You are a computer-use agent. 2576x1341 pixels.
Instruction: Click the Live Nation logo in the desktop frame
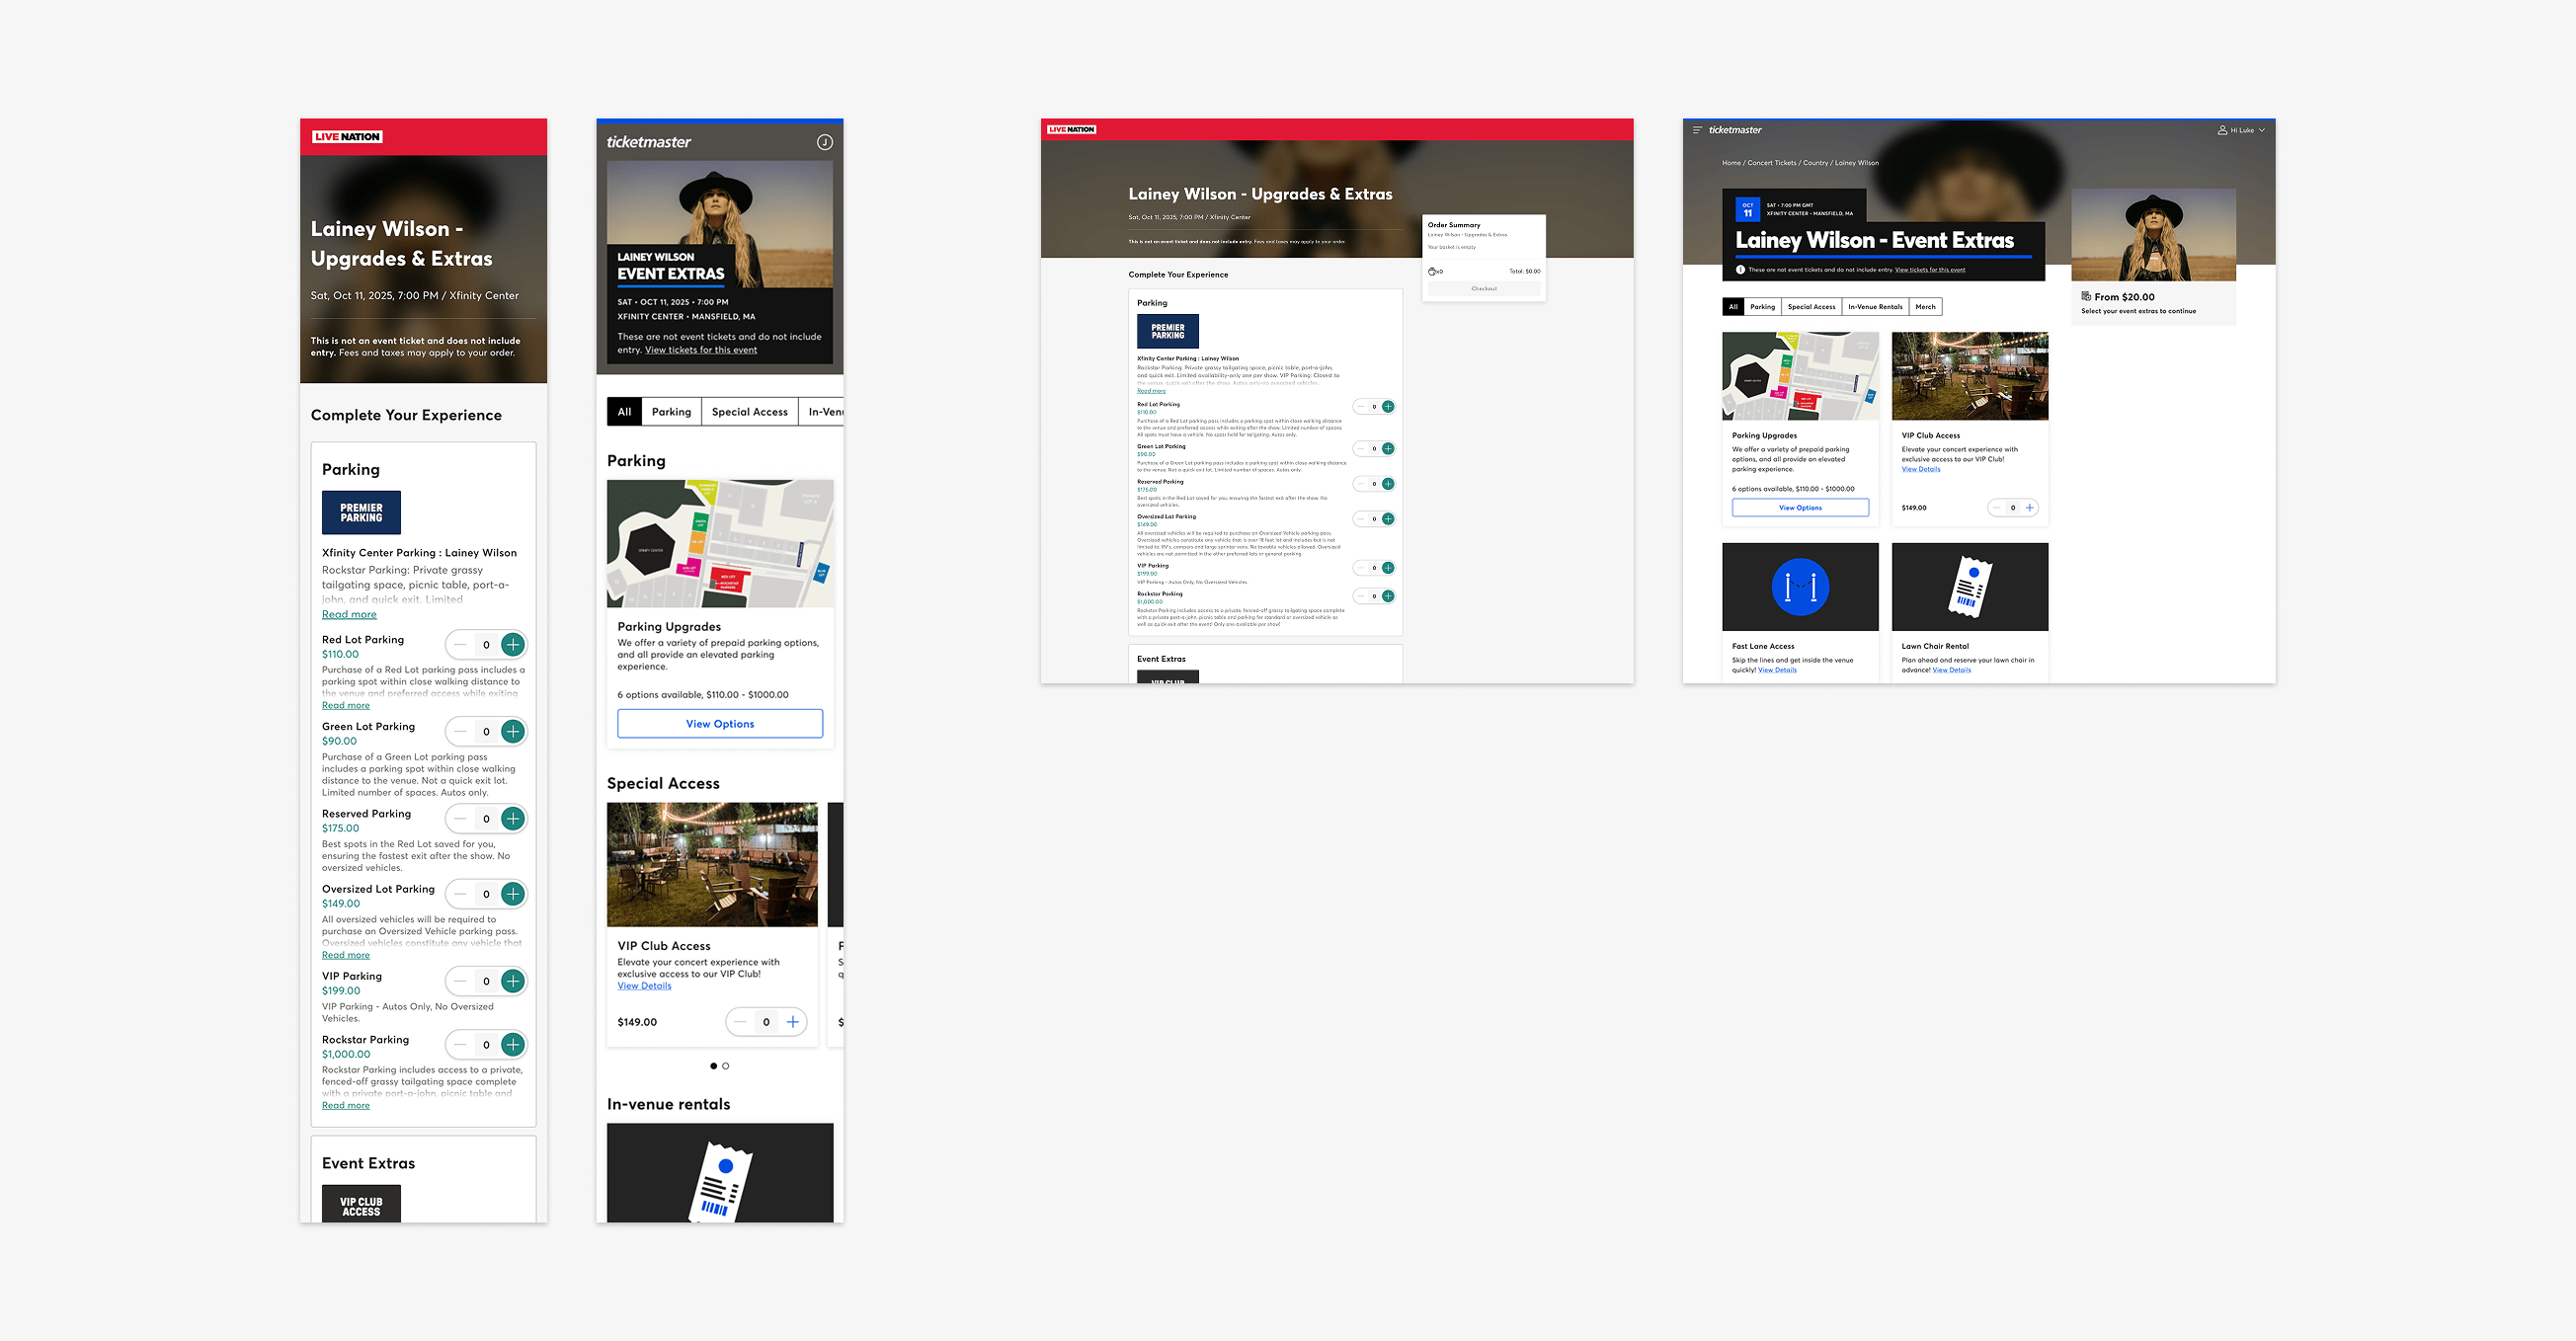tap(1071, 130)
